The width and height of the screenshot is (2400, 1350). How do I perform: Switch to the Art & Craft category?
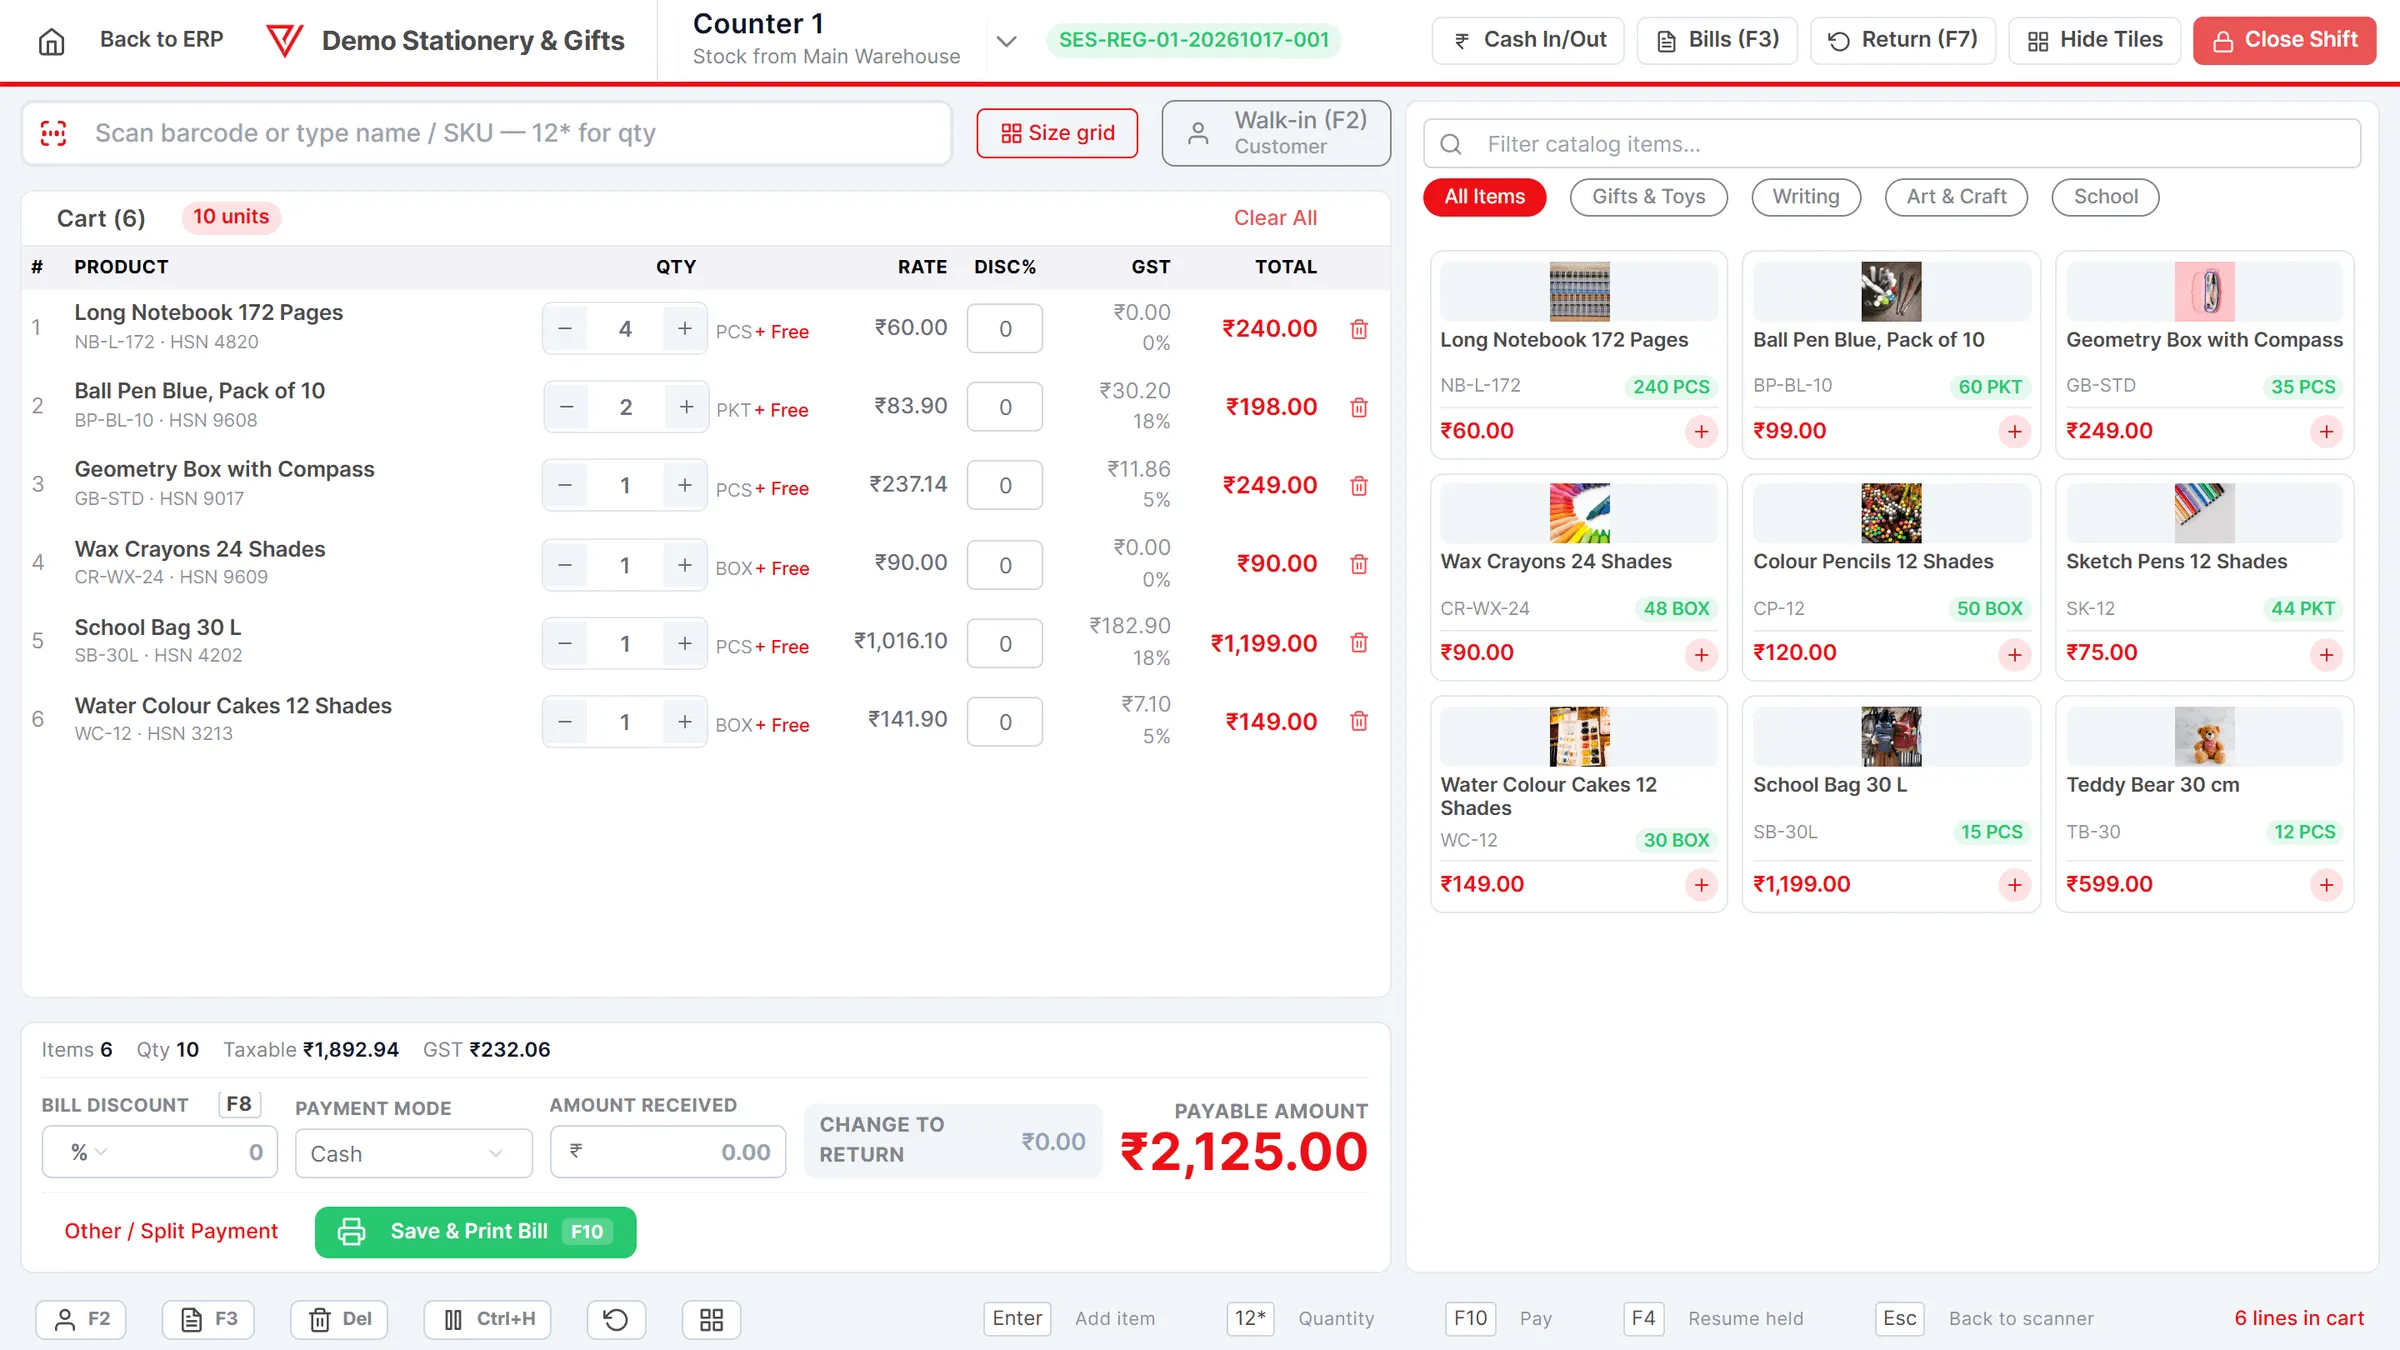pyautogui.click(x=1956, y=197)
